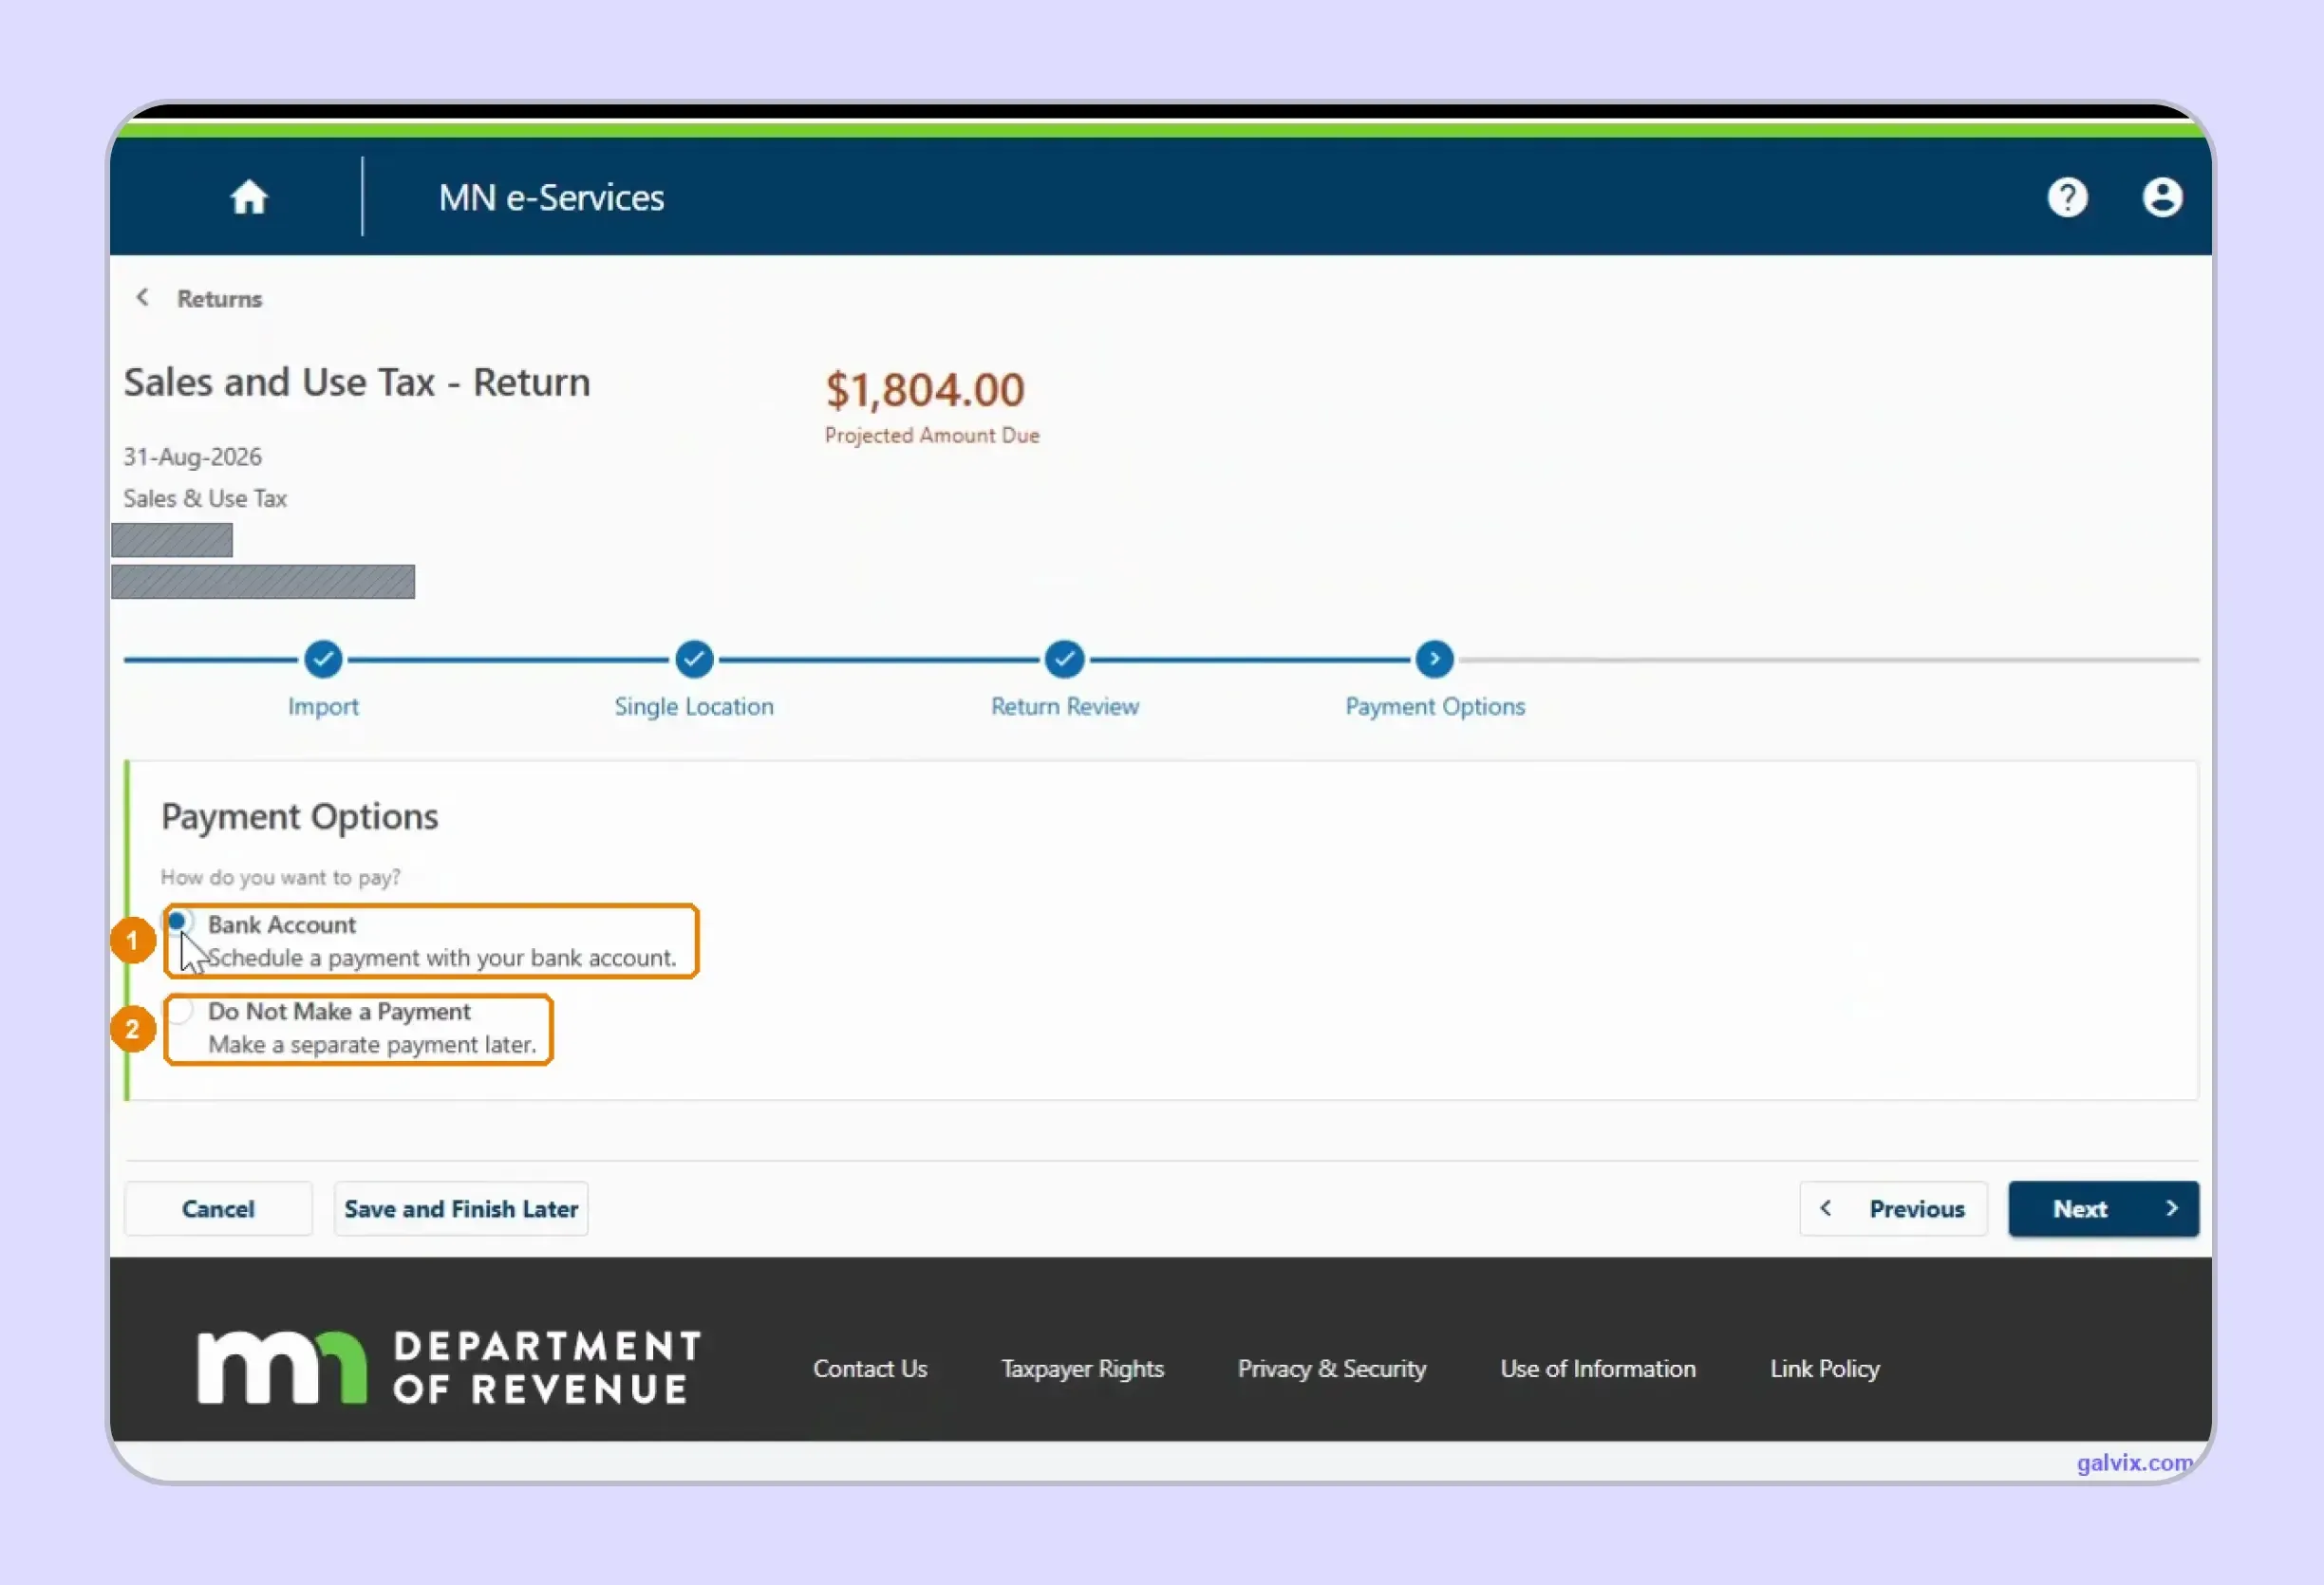
Task: Click the Import step checkmark circle
Action: point(323,659)
